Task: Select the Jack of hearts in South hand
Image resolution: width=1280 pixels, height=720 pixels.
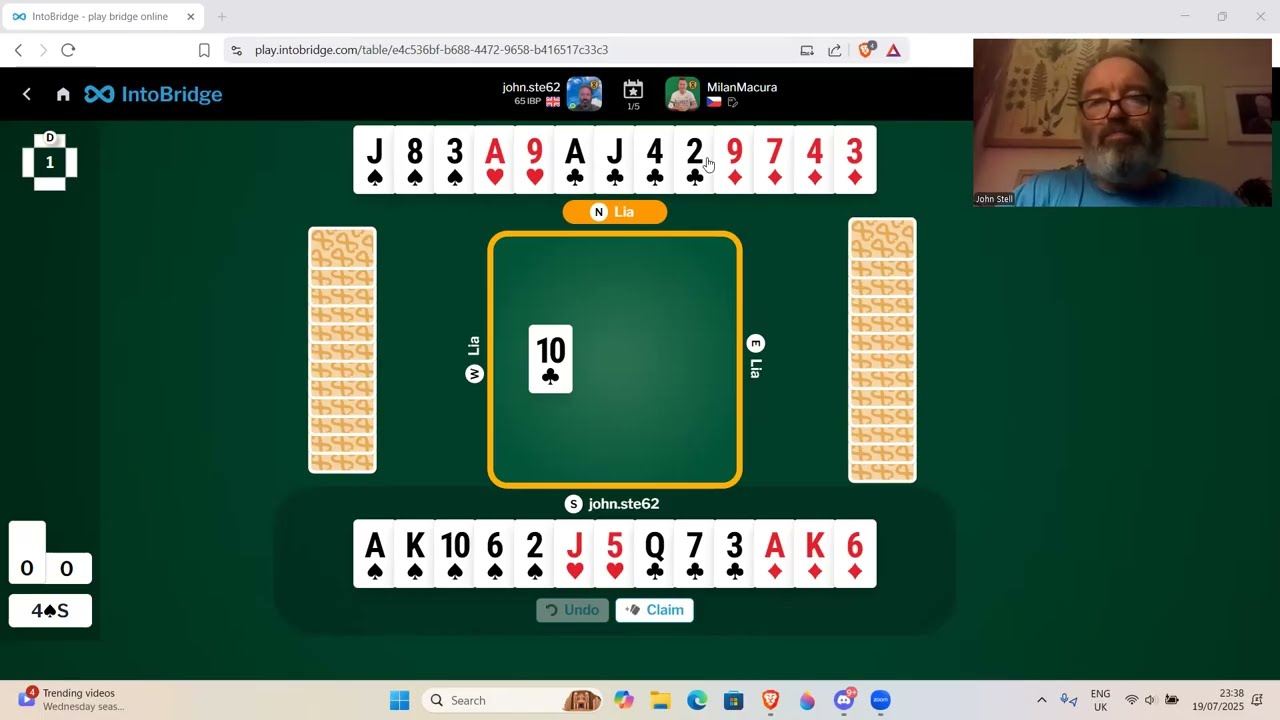Action: point(574,554)
